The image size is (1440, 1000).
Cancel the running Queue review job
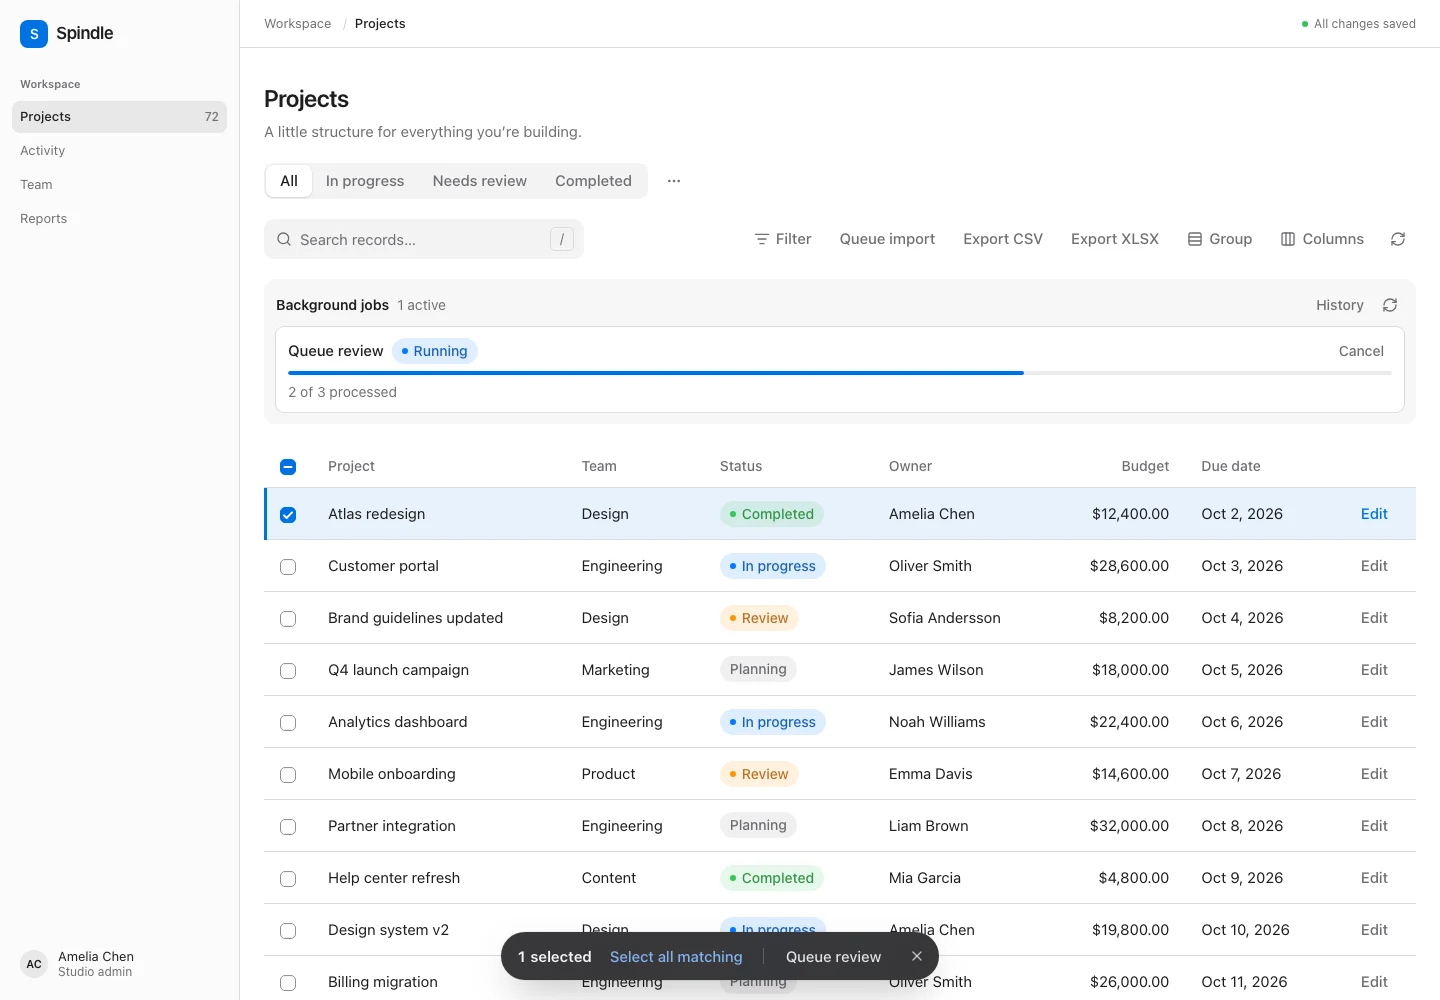(1361, 351)
